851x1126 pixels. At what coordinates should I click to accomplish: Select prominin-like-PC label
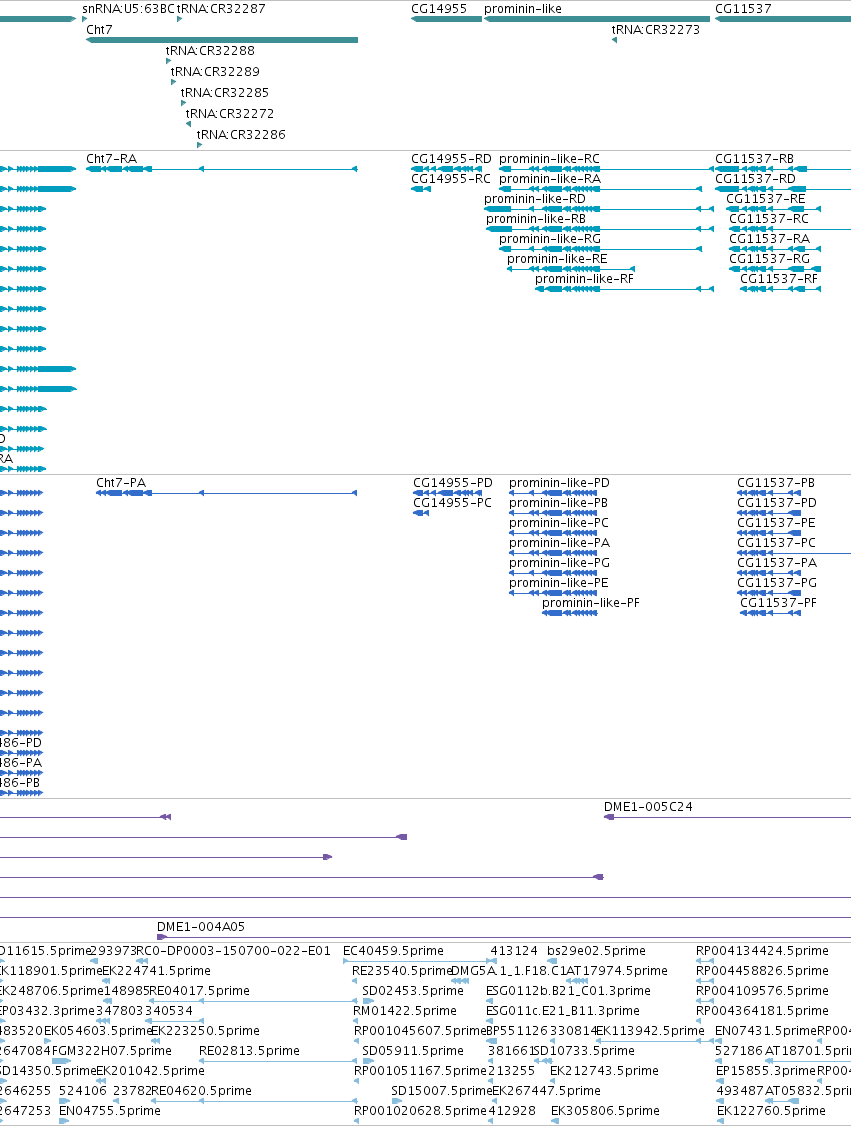559,523
